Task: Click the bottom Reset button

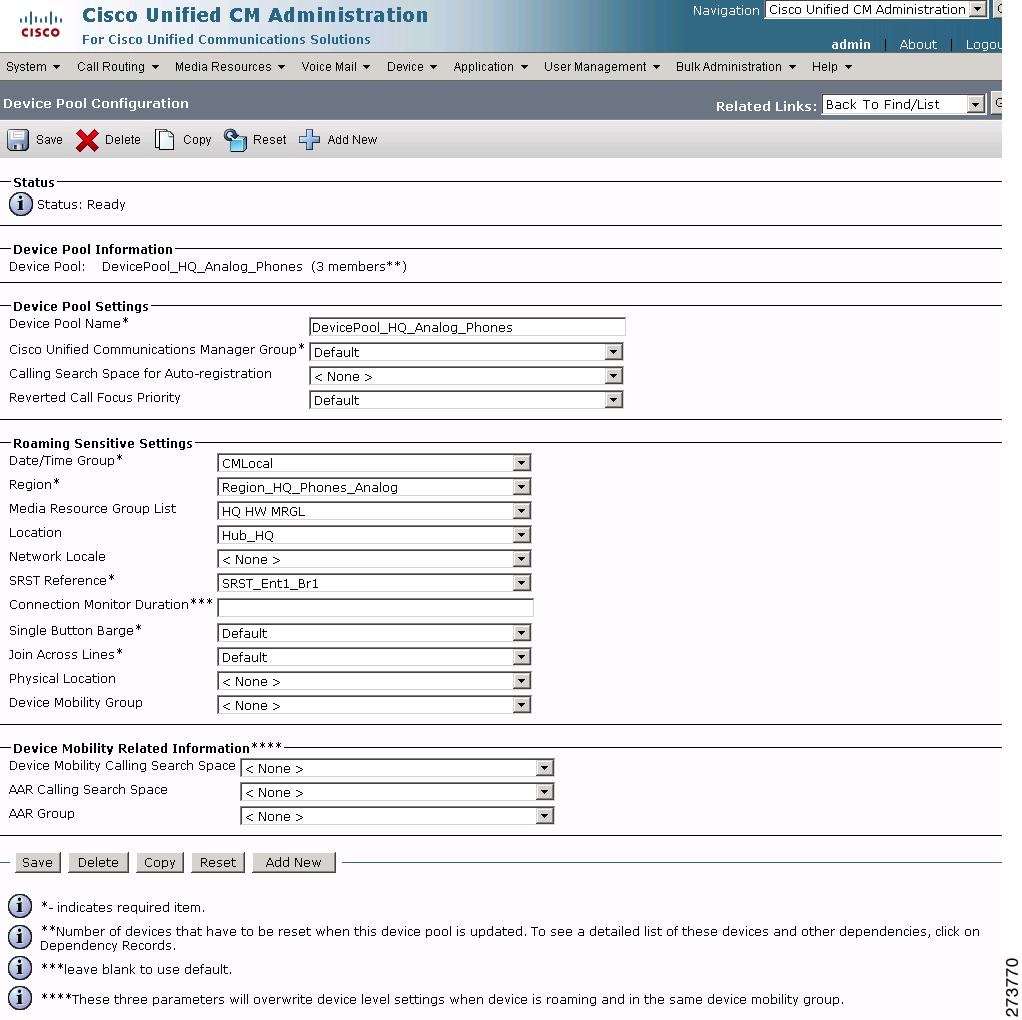Action: (x=218, y=862)
